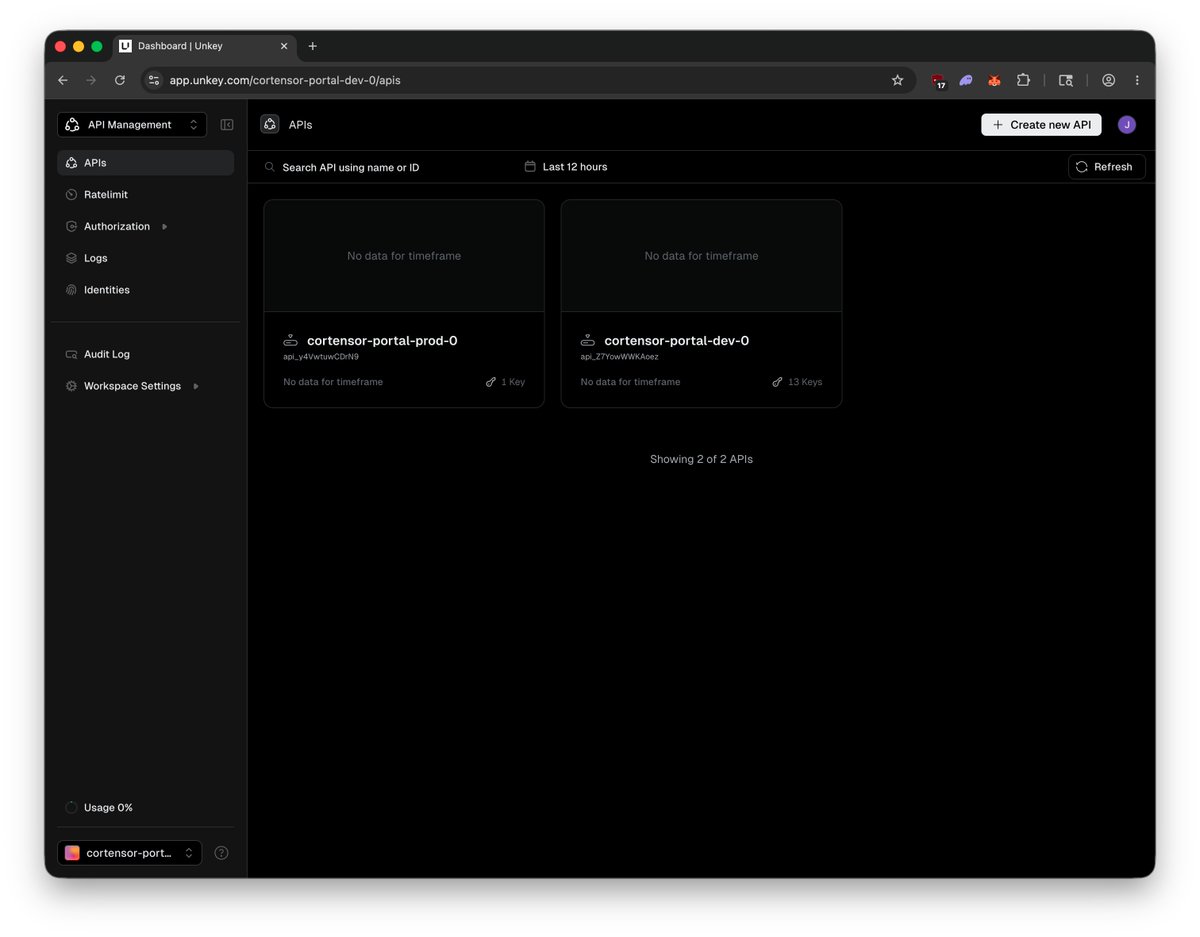Expand the Authorization submenu arrow
The height and width of the screenshot is (937, 1200).
(x=165, y=227)
